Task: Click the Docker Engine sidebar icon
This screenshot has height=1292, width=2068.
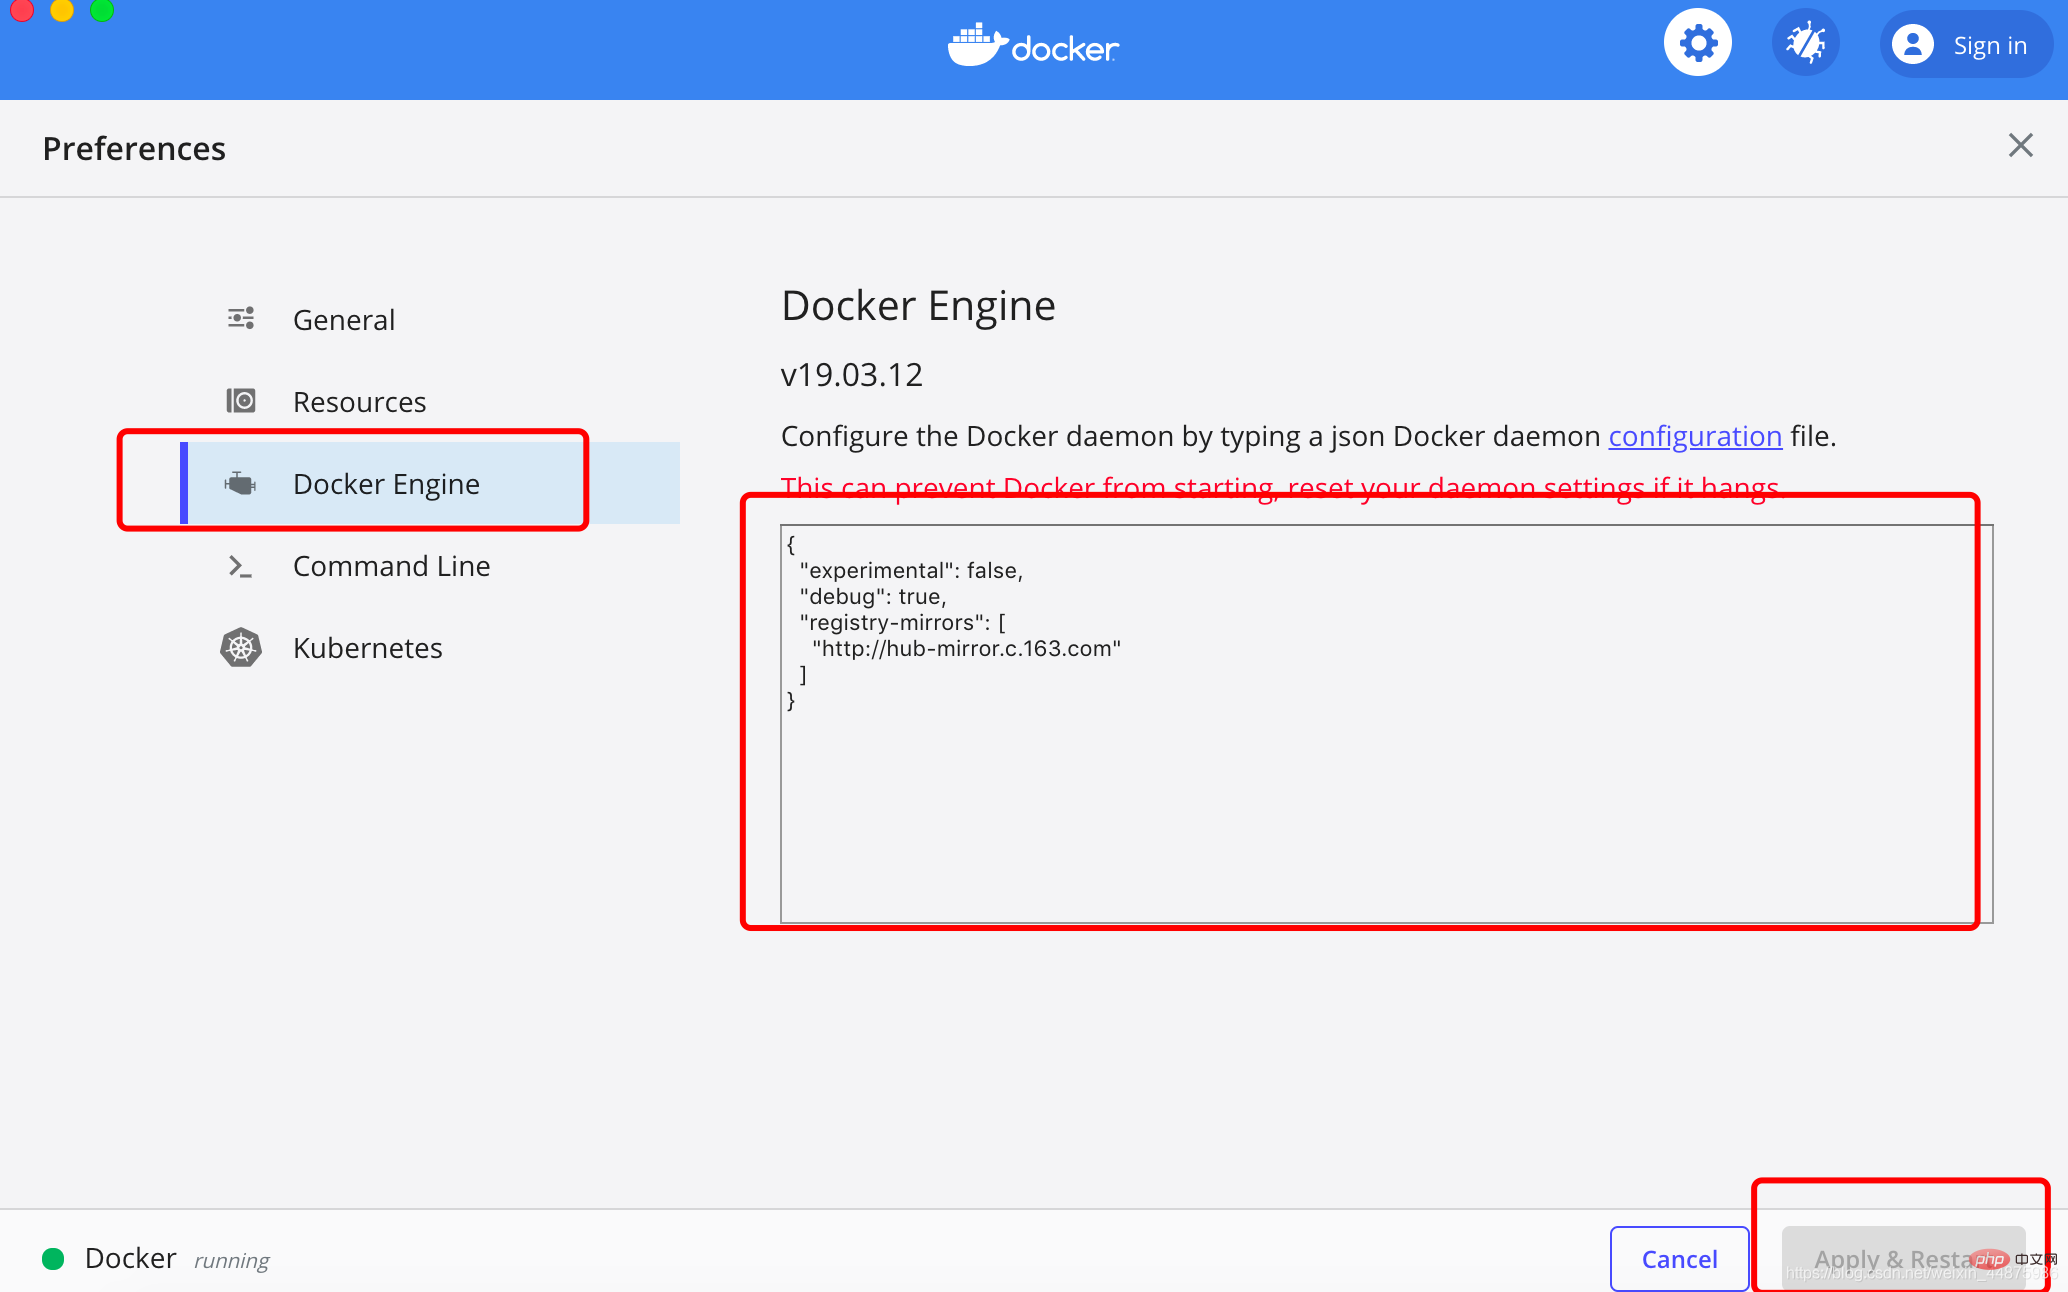Action: click(x=241, y=482)
